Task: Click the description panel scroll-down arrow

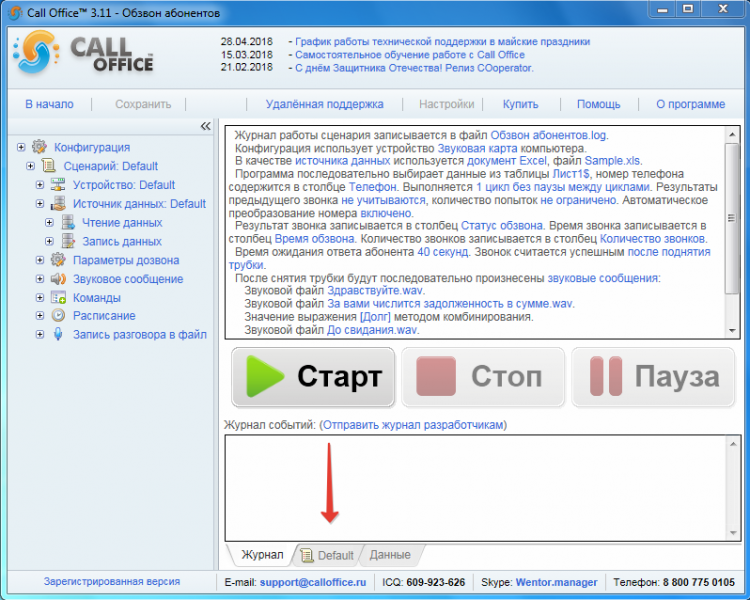Action: point(732,331)
